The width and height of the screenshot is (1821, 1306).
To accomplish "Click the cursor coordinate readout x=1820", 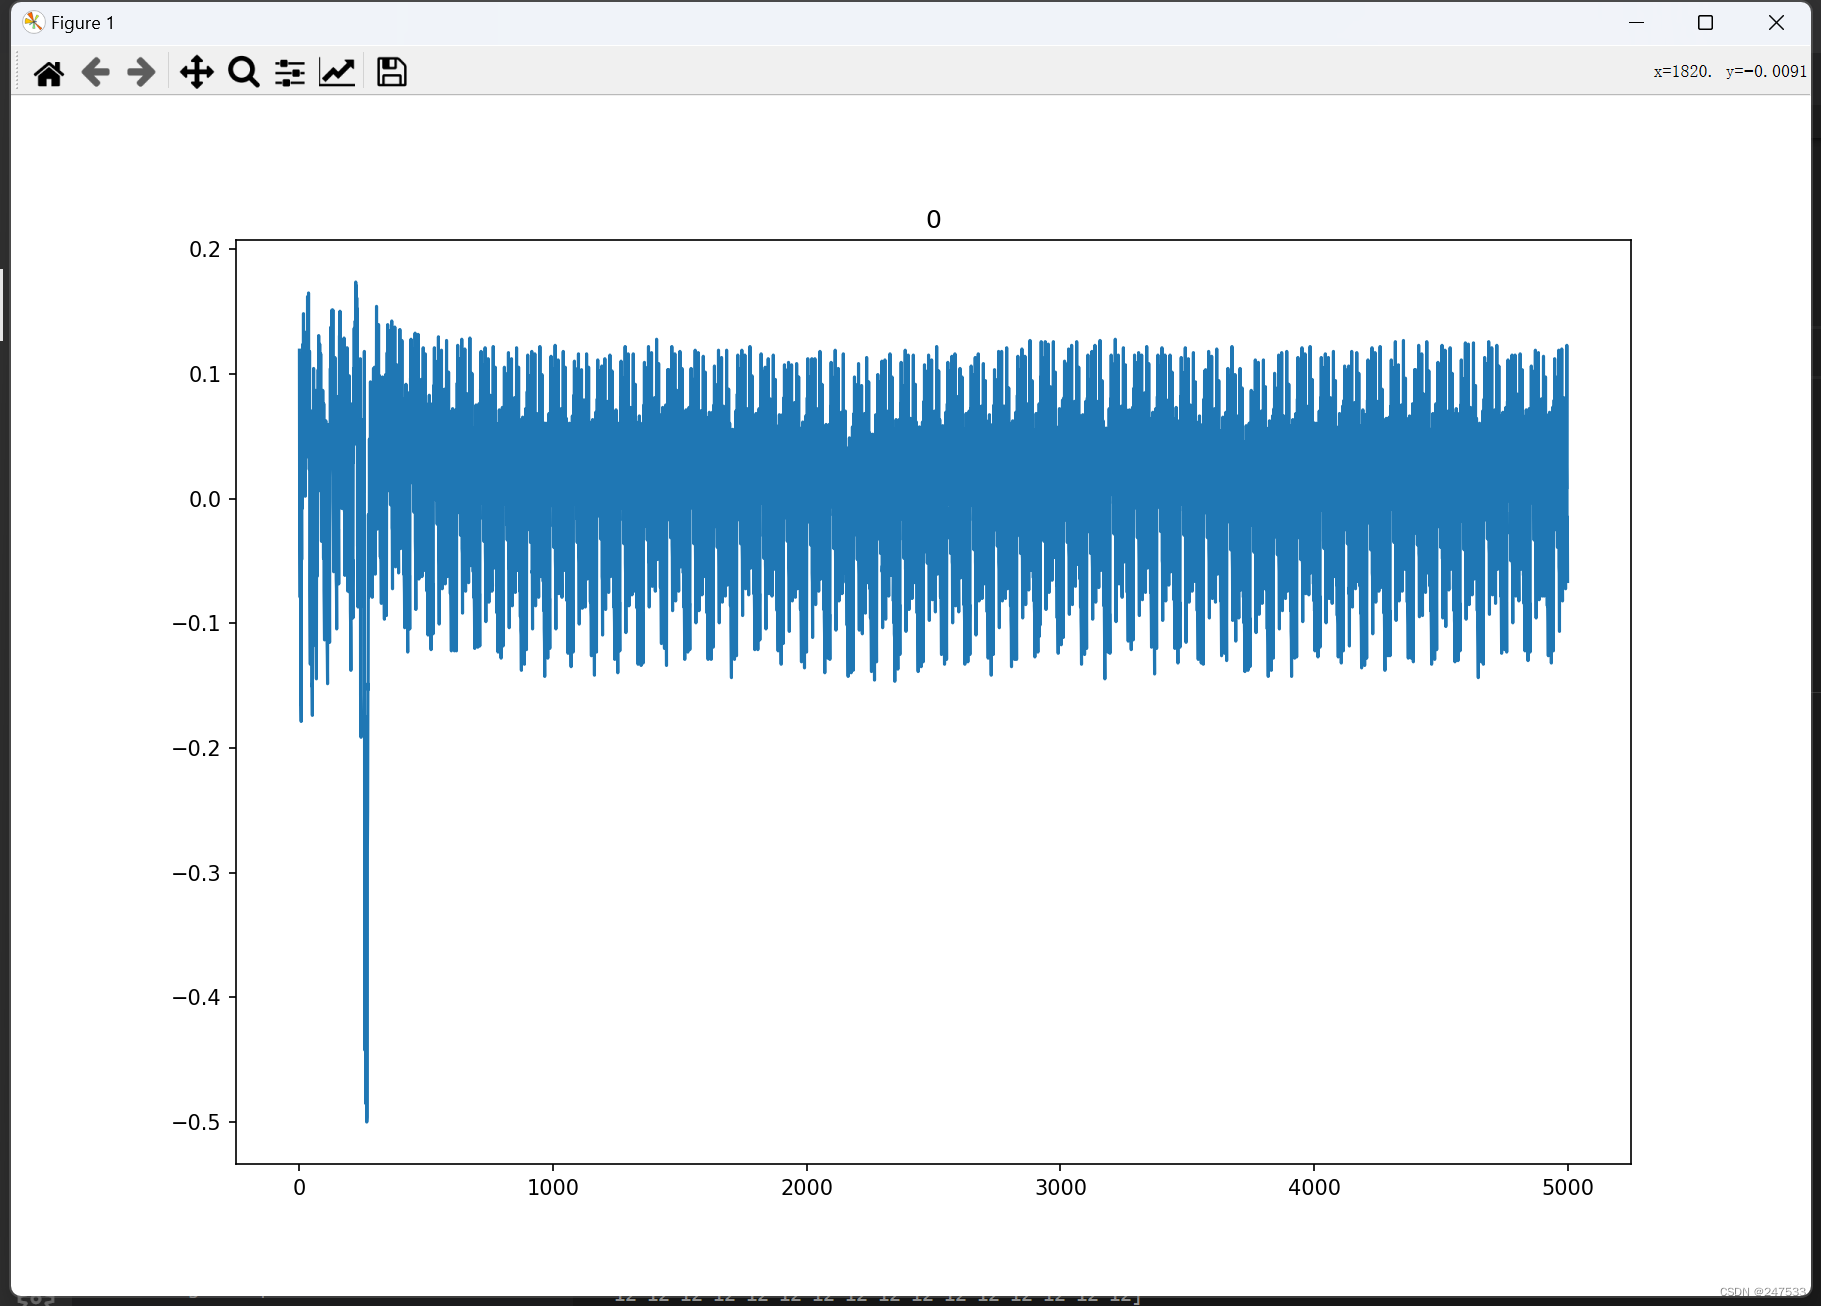I will (x=1683, y=71).
